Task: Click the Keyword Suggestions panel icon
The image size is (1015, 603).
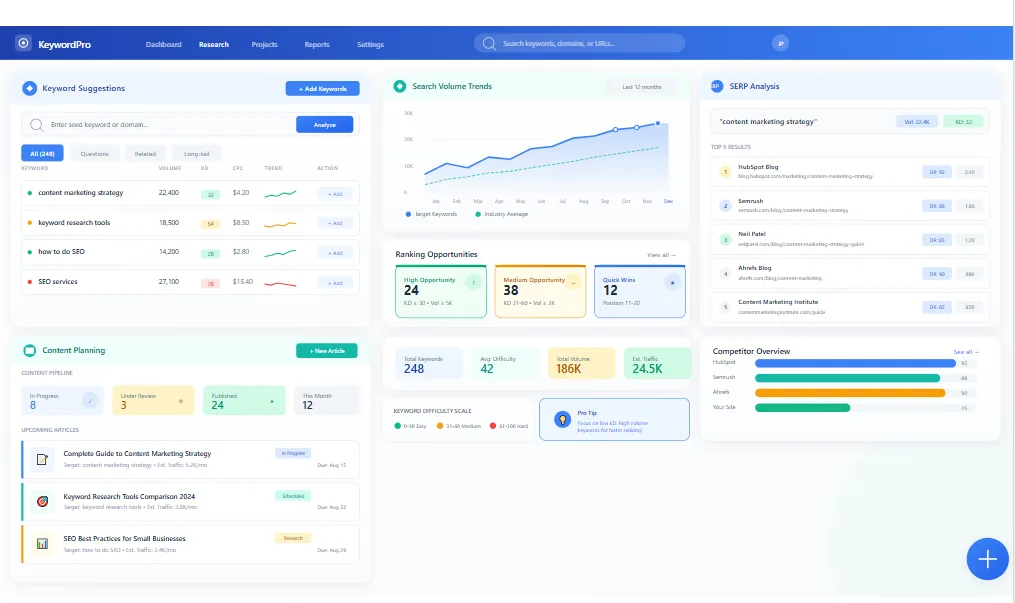Action: coord(31,88)
